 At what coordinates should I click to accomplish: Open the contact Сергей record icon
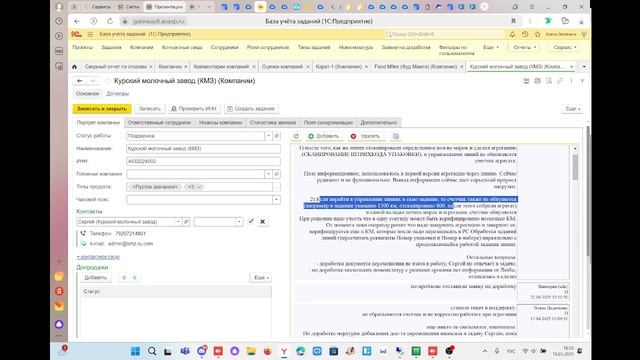tap(186, 222)
